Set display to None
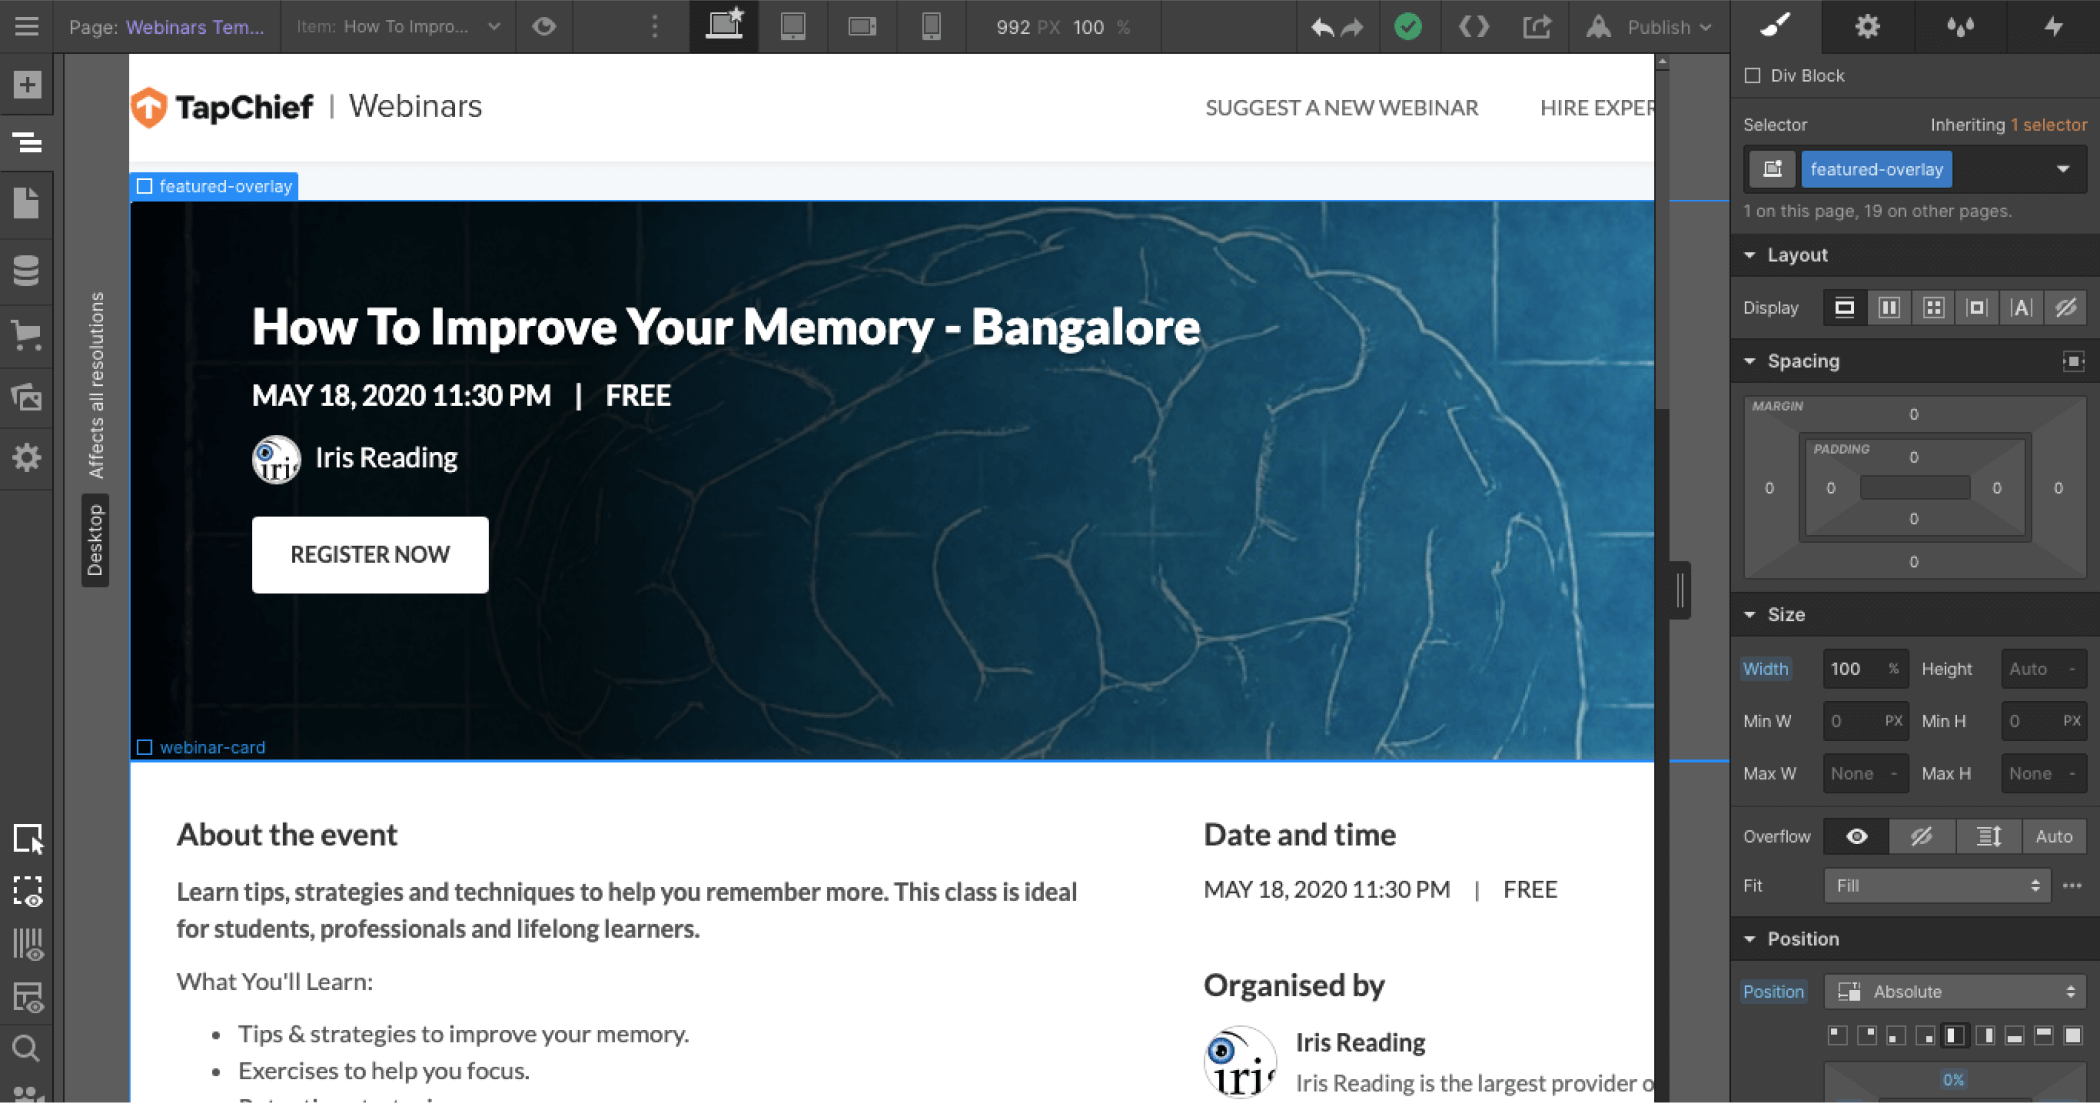 (x=2066, y=307)
